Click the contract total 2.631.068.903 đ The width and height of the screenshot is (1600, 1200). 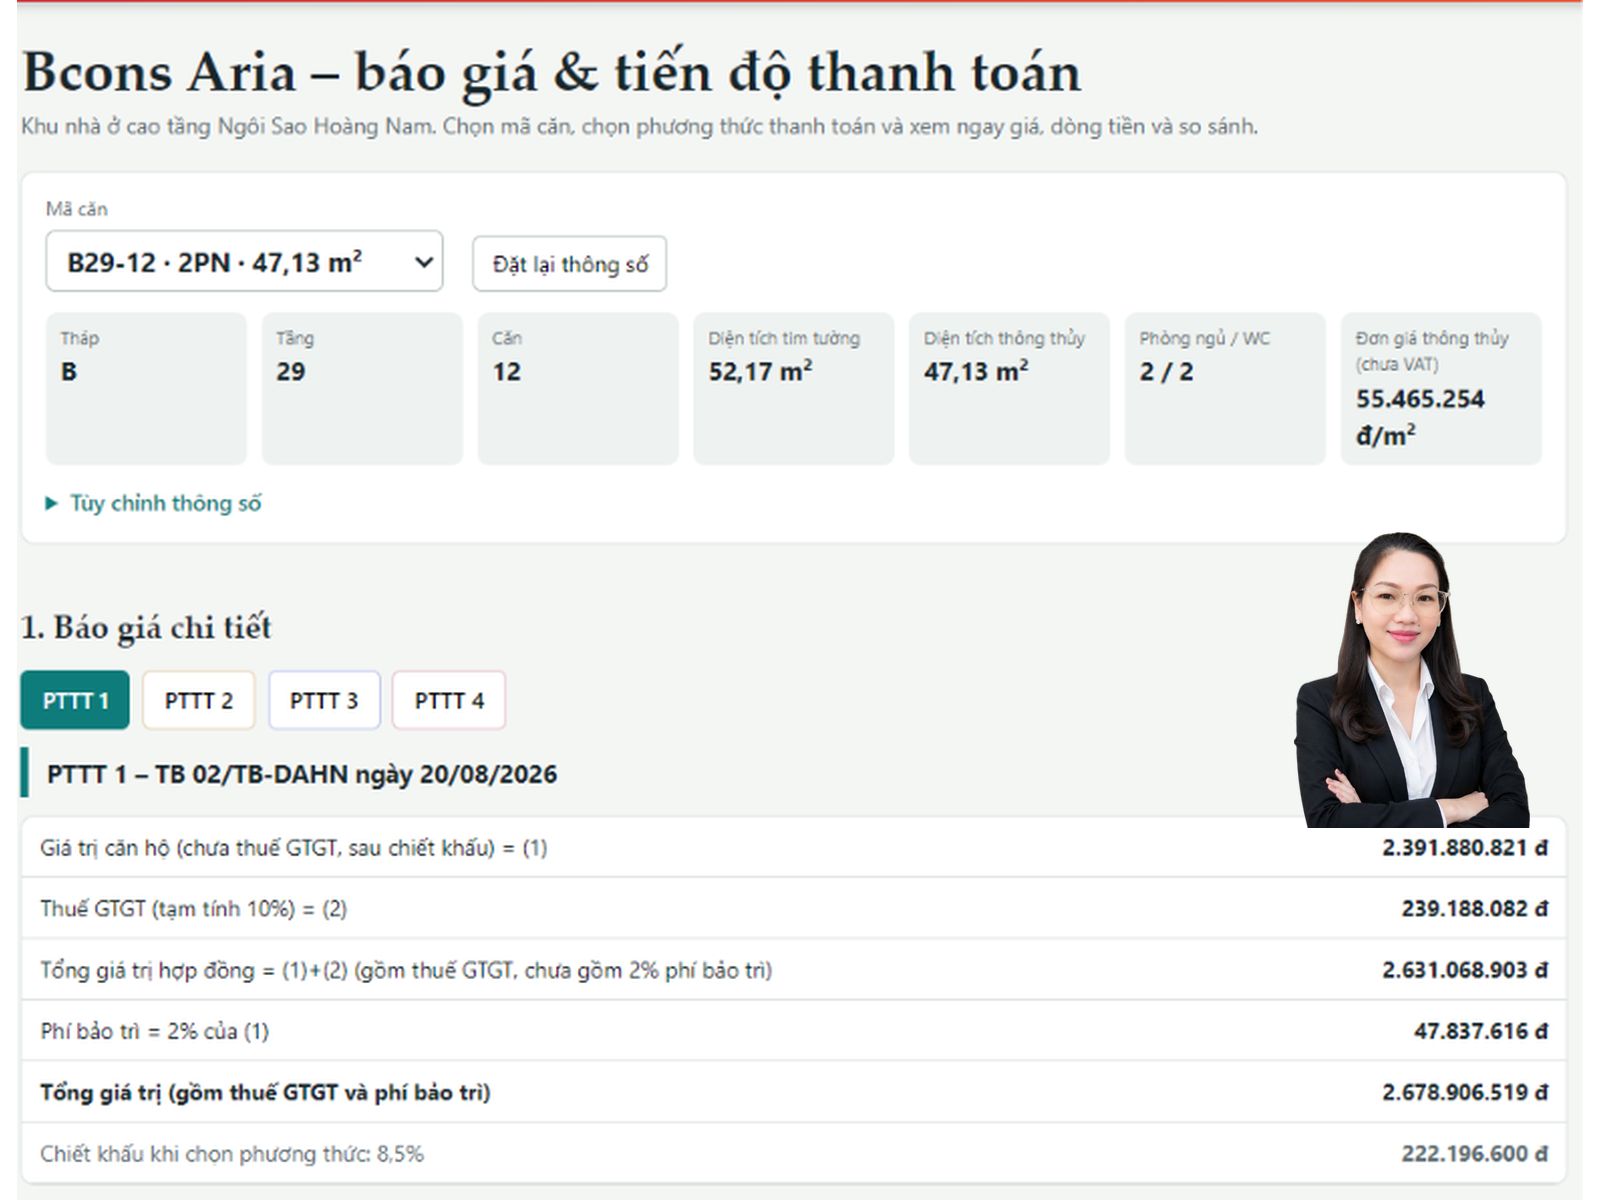pyautogui.click(x=1465, y=970)
